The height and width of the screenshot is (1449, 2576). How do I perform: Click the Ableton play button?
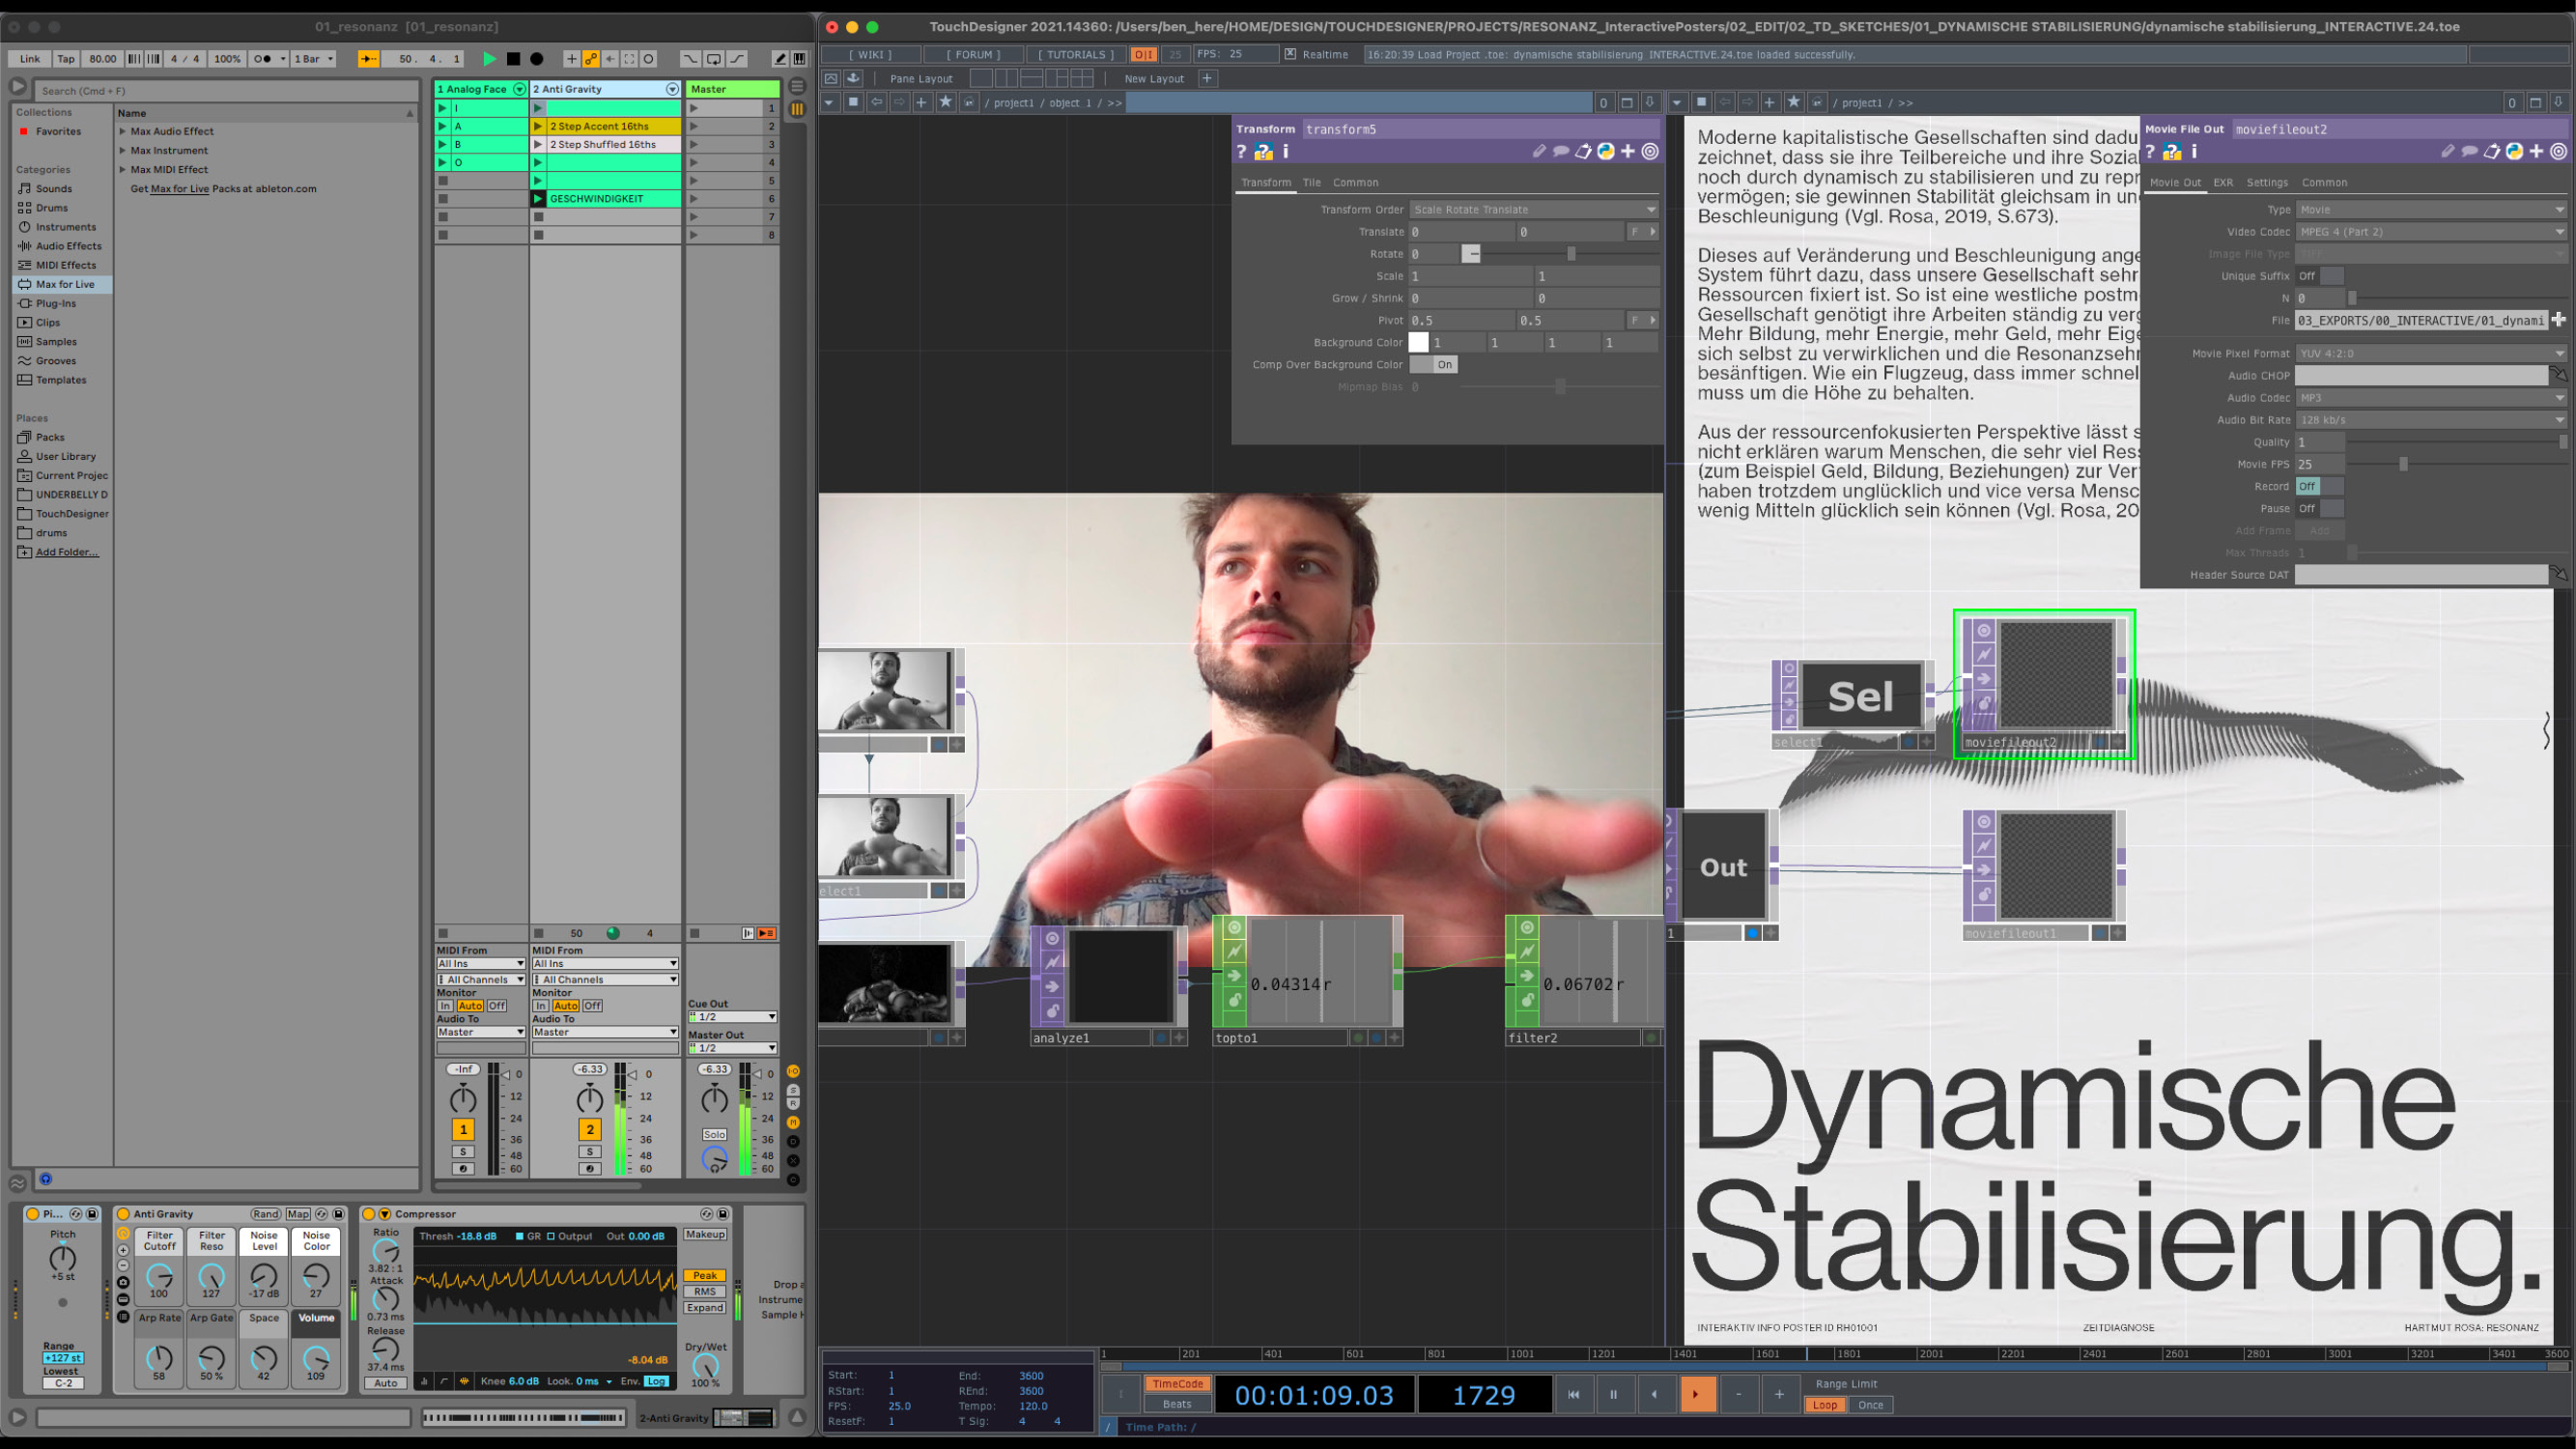[489, 59]
